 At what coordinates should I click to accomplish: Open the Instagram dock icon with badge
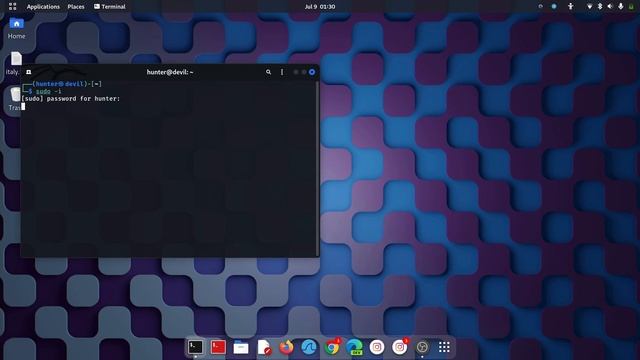tap(400, 347)
